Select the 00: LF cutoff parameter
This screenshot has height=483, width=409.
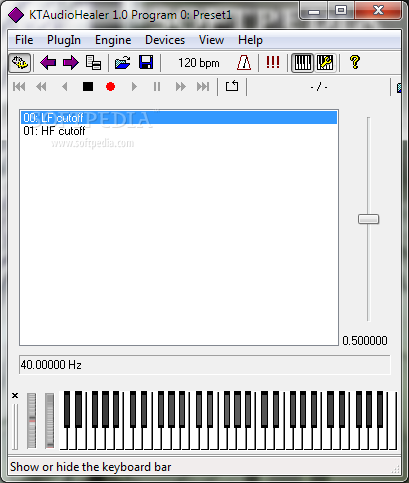pyautogui.click(x=179, y=118)
